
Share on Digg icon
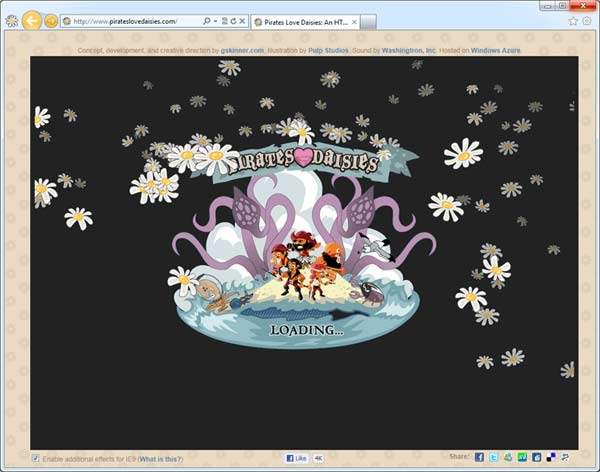pos(536,457)
